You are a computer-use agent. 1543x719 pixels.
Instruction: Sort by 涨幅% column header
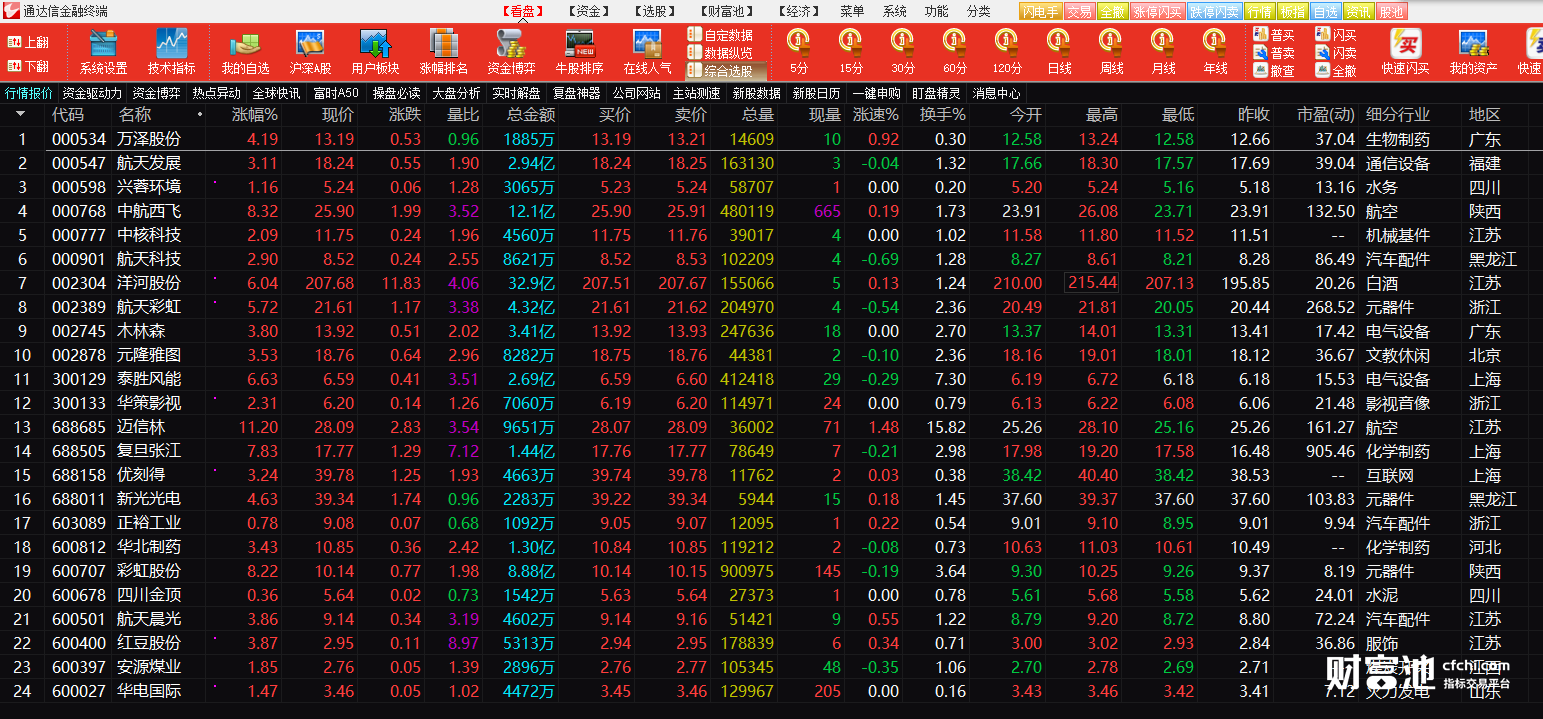[x=255, y=114]
